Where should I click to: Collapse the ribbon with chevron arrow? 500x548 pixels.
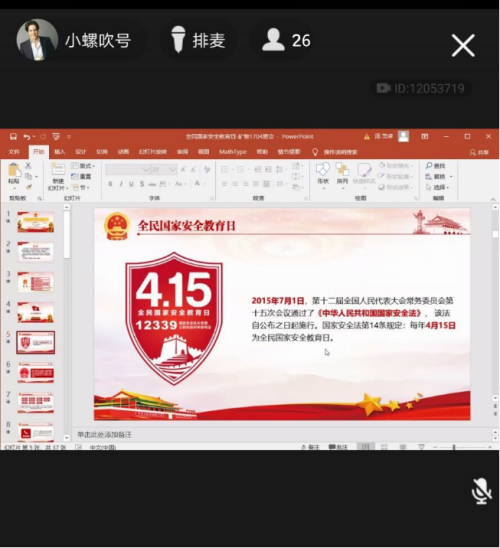[x=493, y=199]
